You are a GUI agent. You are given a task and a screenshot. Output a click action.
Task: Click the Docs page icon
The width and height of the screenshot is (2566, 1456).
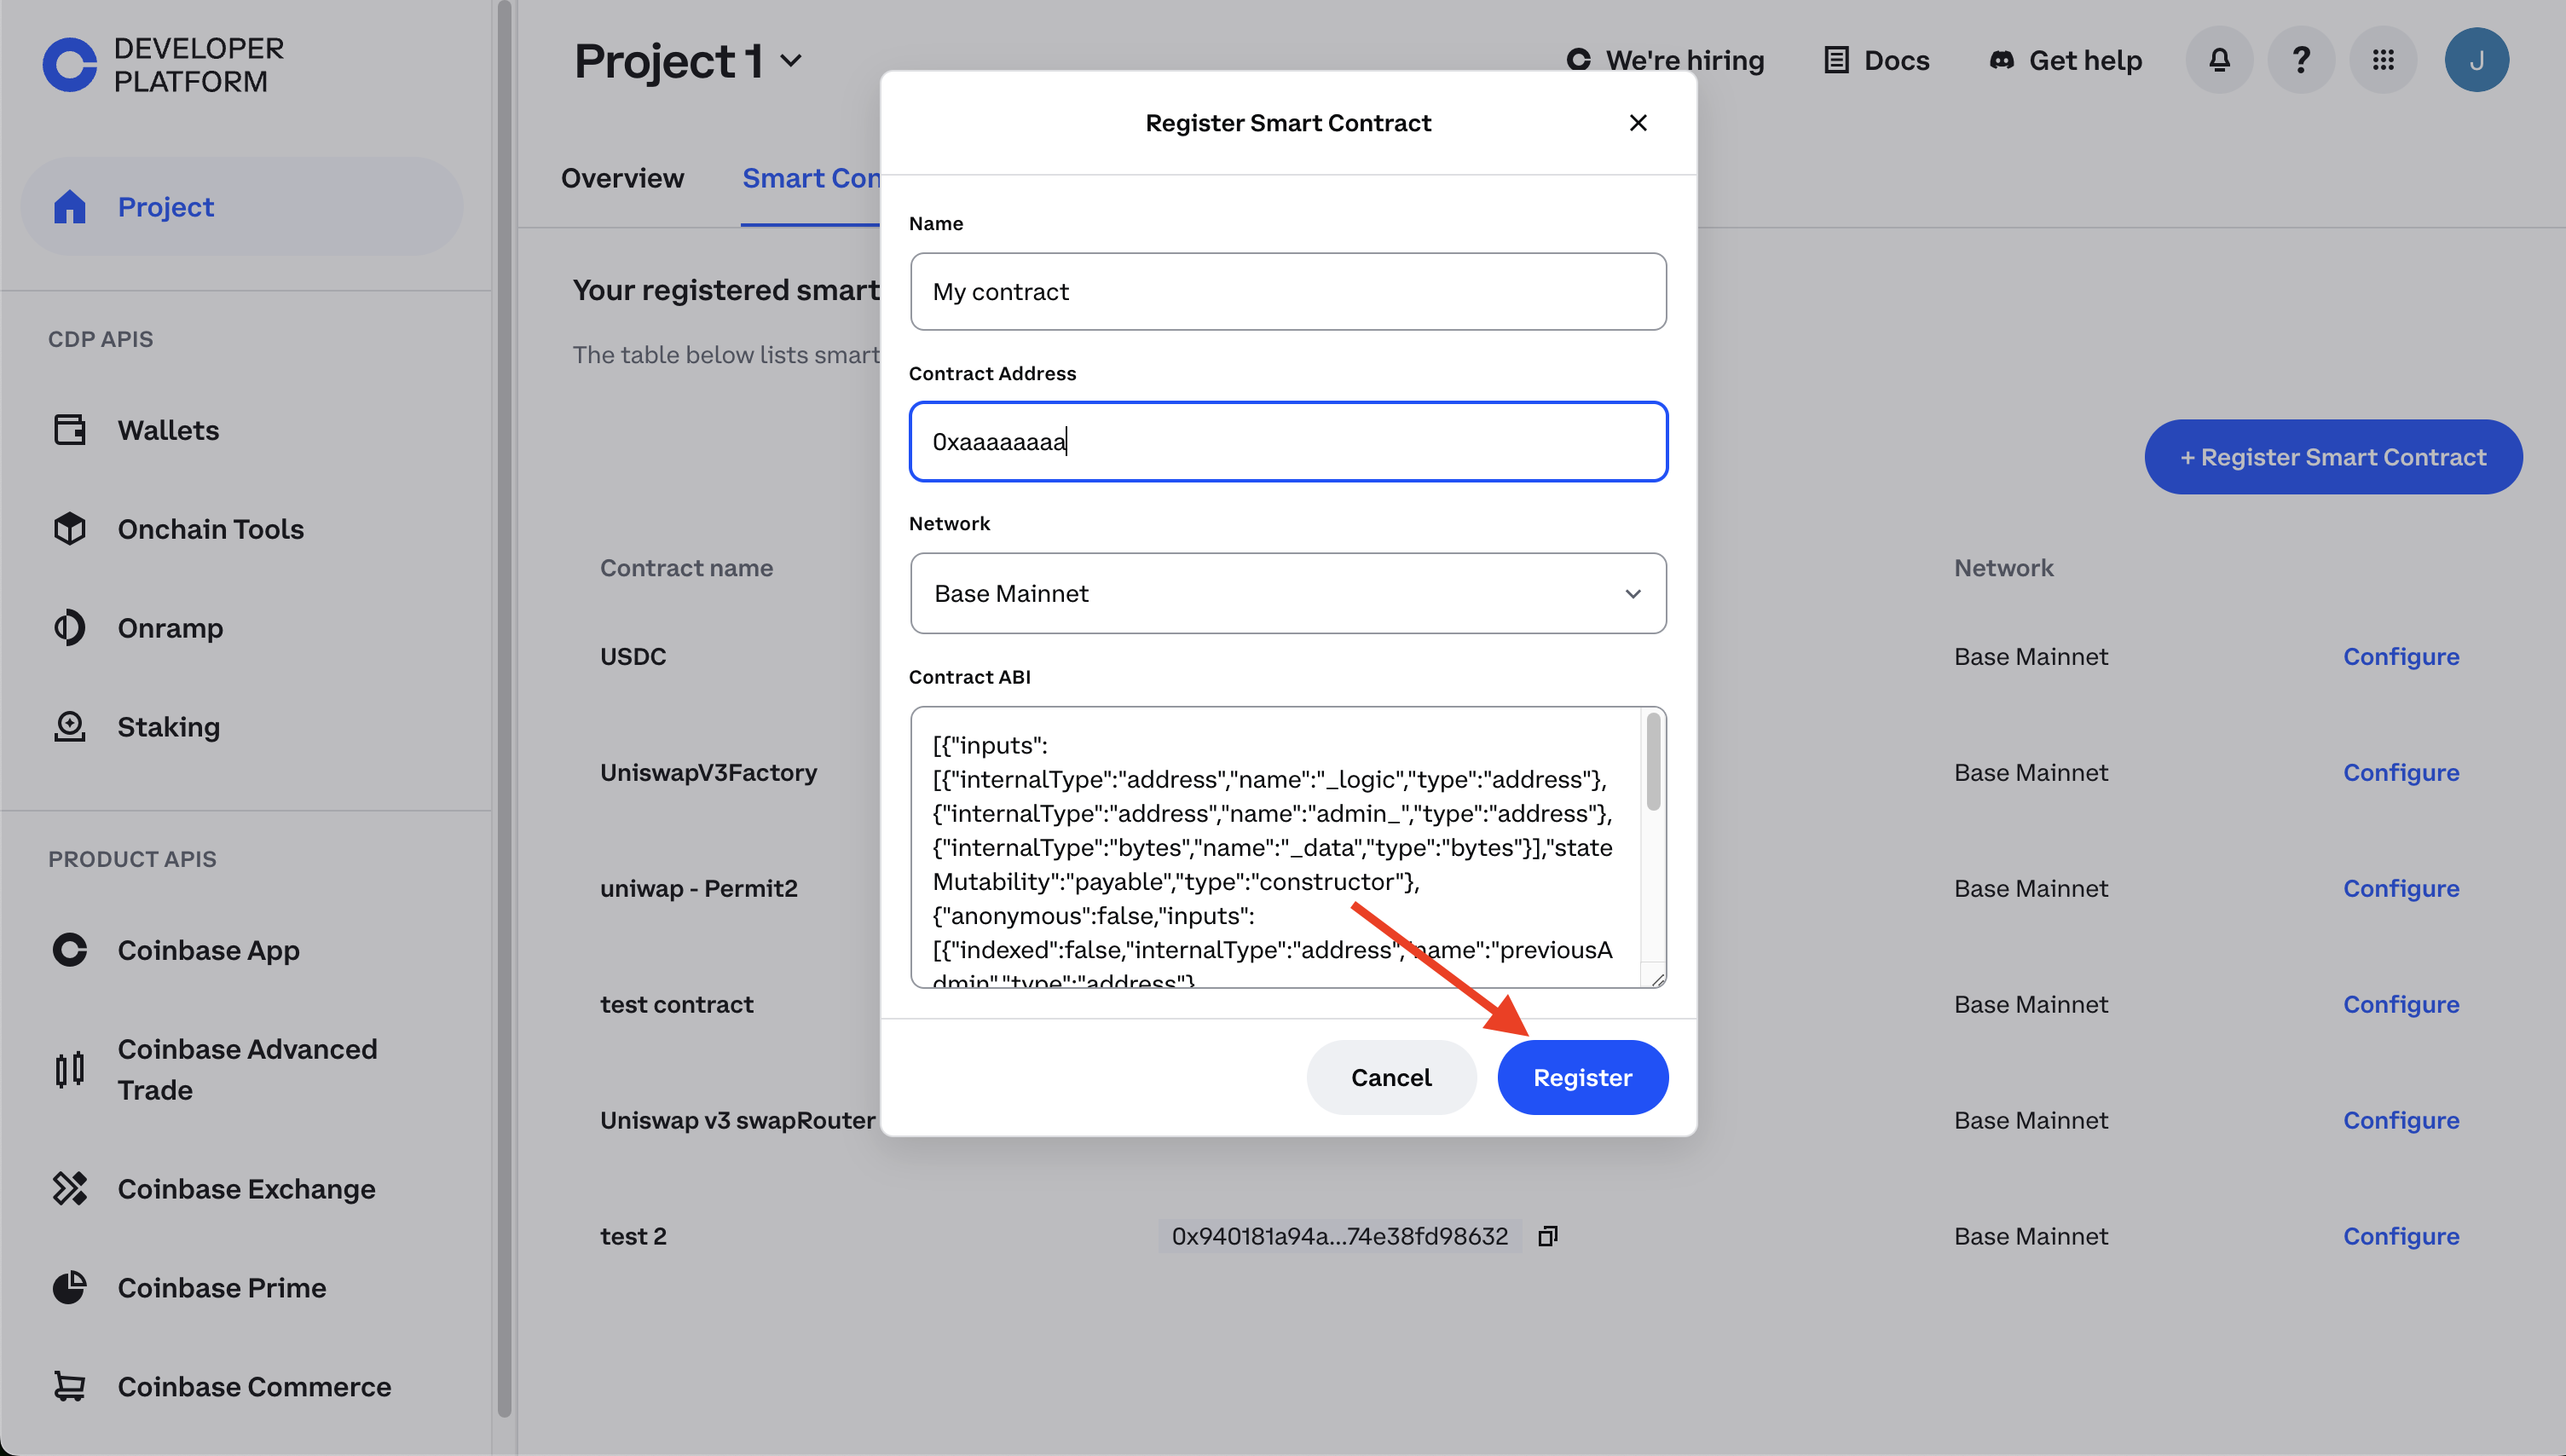coord(1836,60)
